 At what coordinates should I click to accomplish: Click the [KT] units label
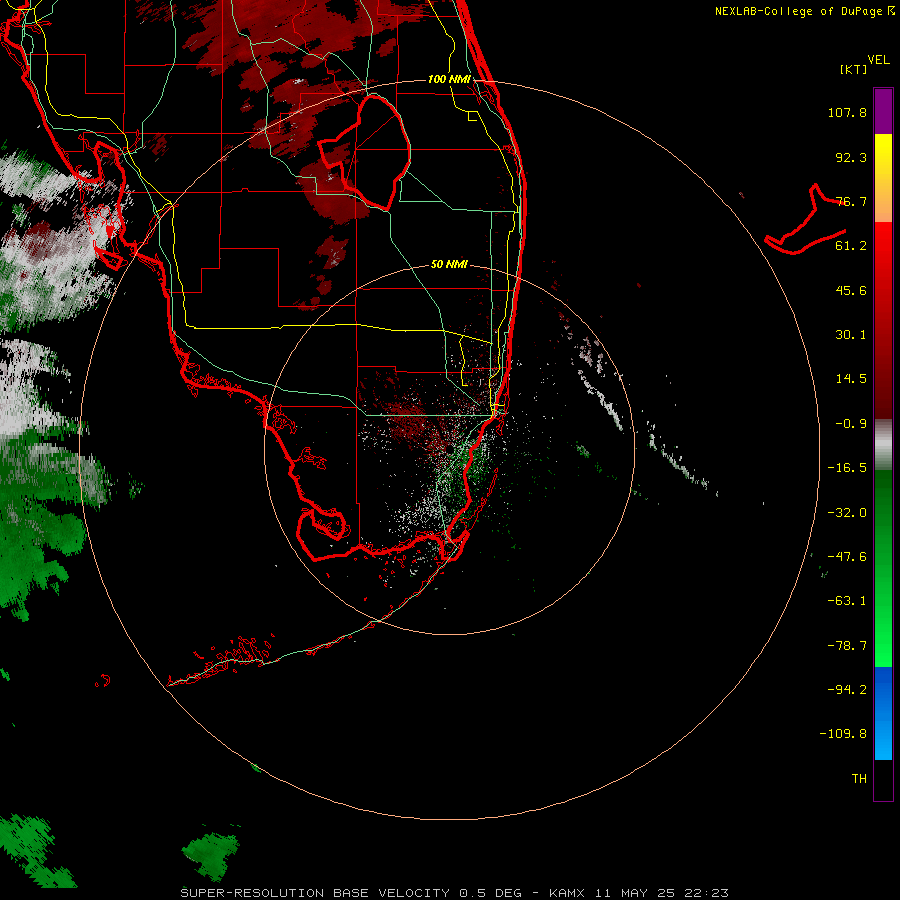pos(854,69)
